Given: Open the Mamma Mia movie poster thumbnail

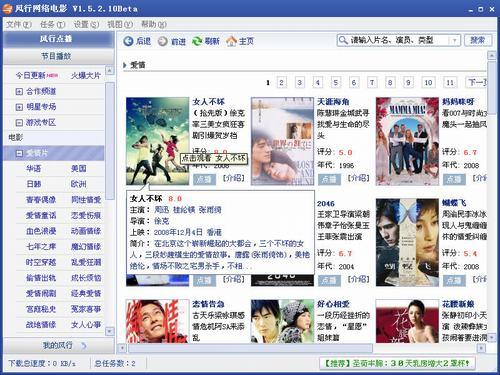Looking at the screenshot, I should pyautogui.click(x=407, y=141).
